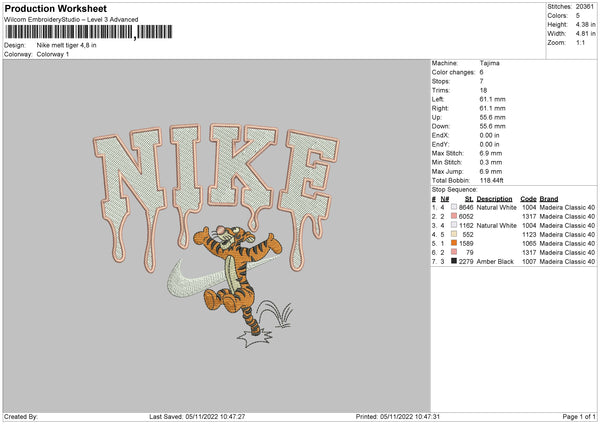600x424 pixels.
Task: Click the Brand column header
Action: 549,199
